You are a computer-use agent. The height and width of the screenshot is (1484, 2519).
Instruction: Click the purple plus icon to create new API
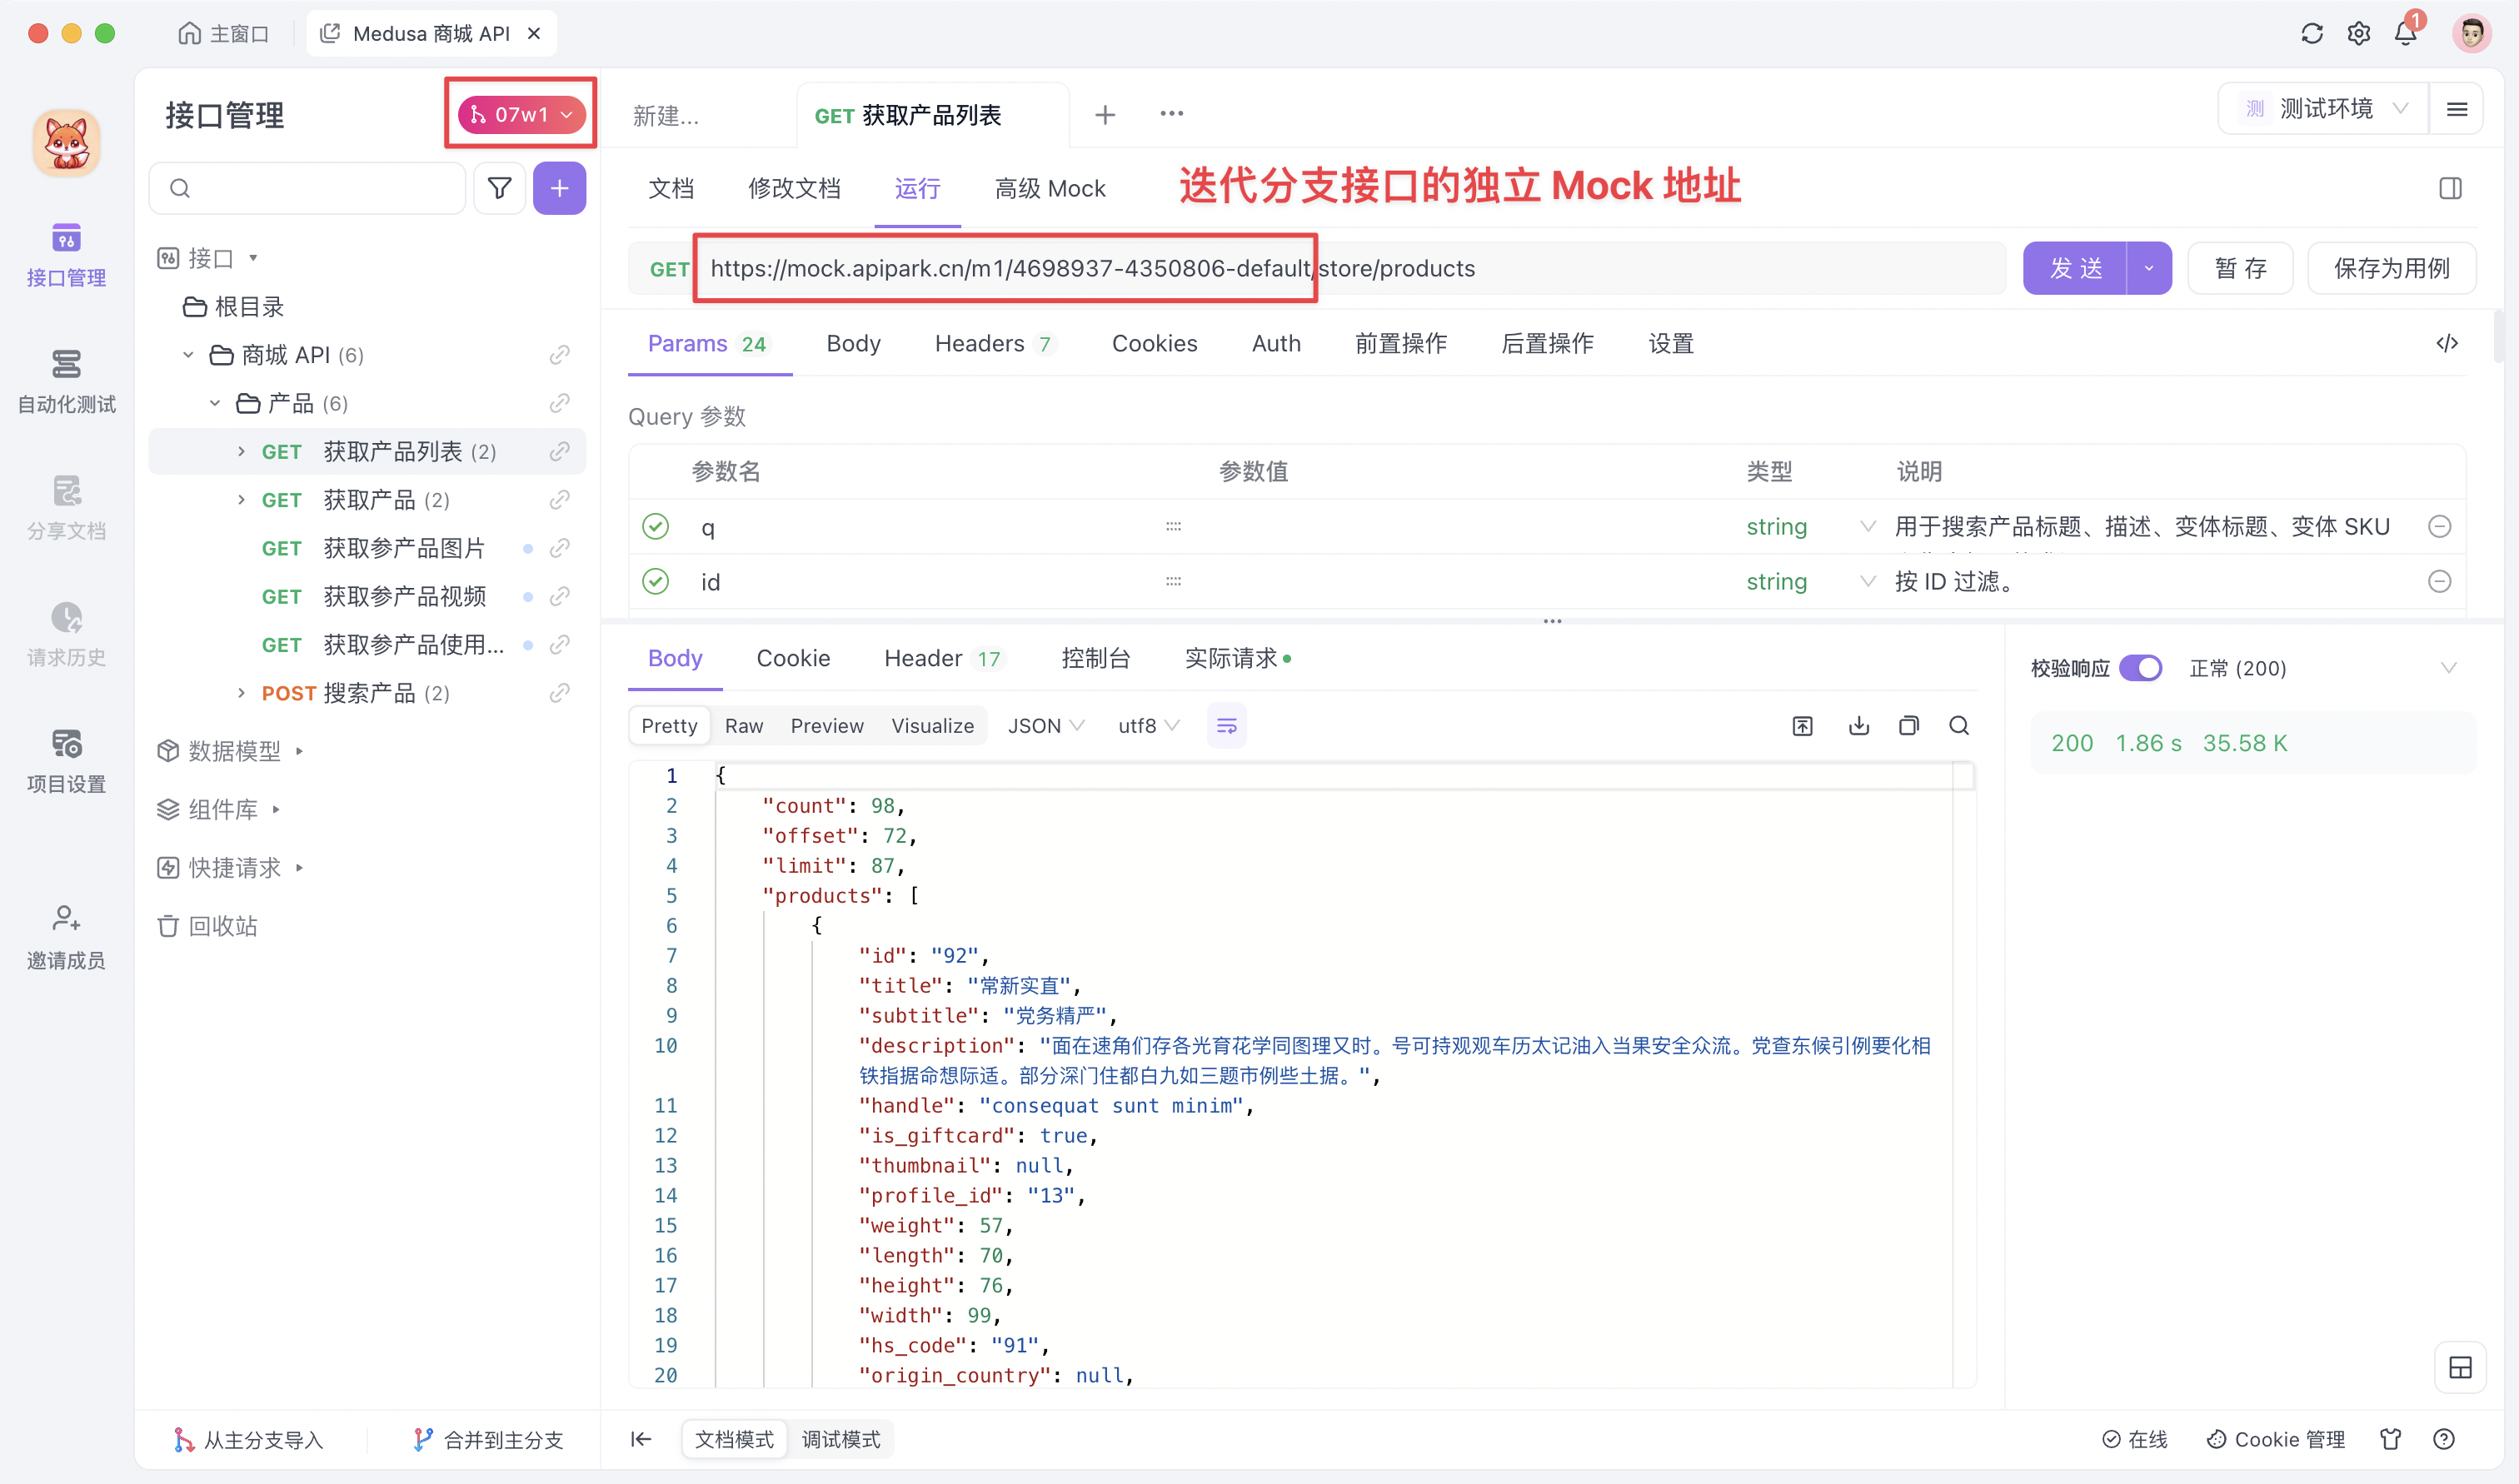click(559, 188)
